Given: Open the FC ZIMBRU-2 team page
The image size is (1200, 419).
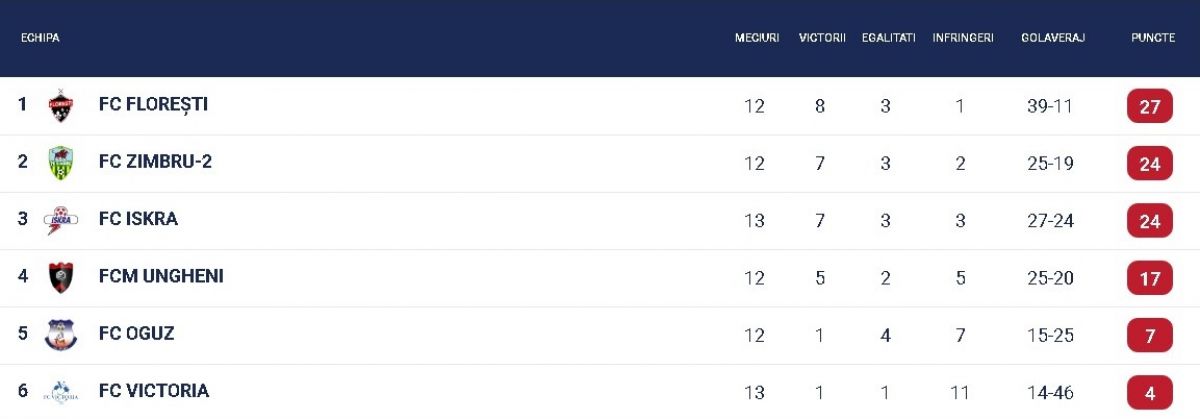Looking at the screenshot, I should [155, 162].
